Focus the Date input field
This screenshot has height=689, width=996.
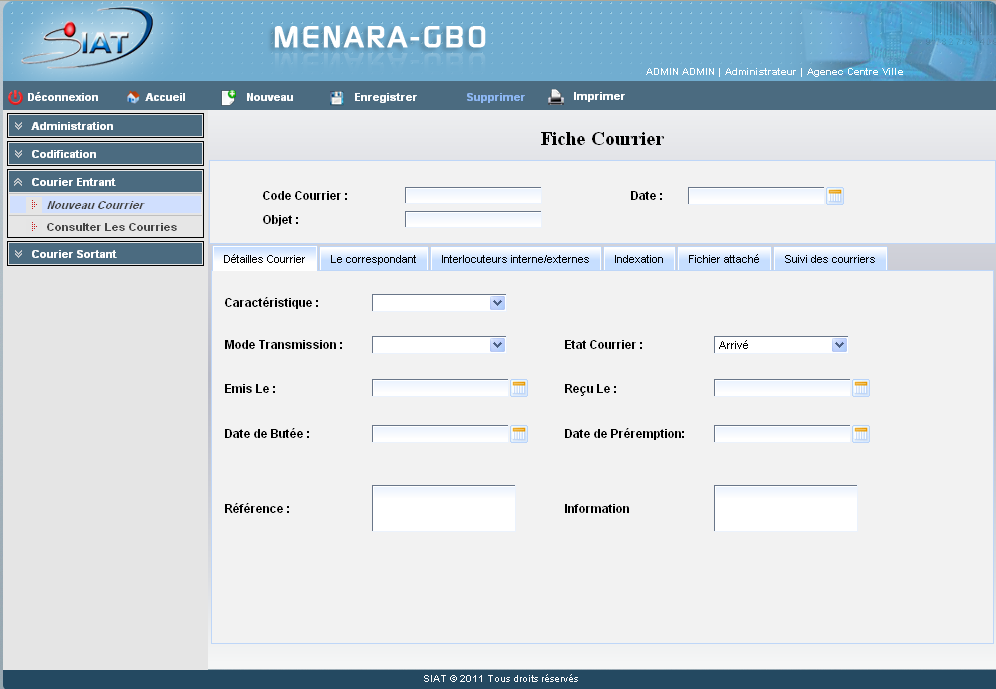[756, 196]
